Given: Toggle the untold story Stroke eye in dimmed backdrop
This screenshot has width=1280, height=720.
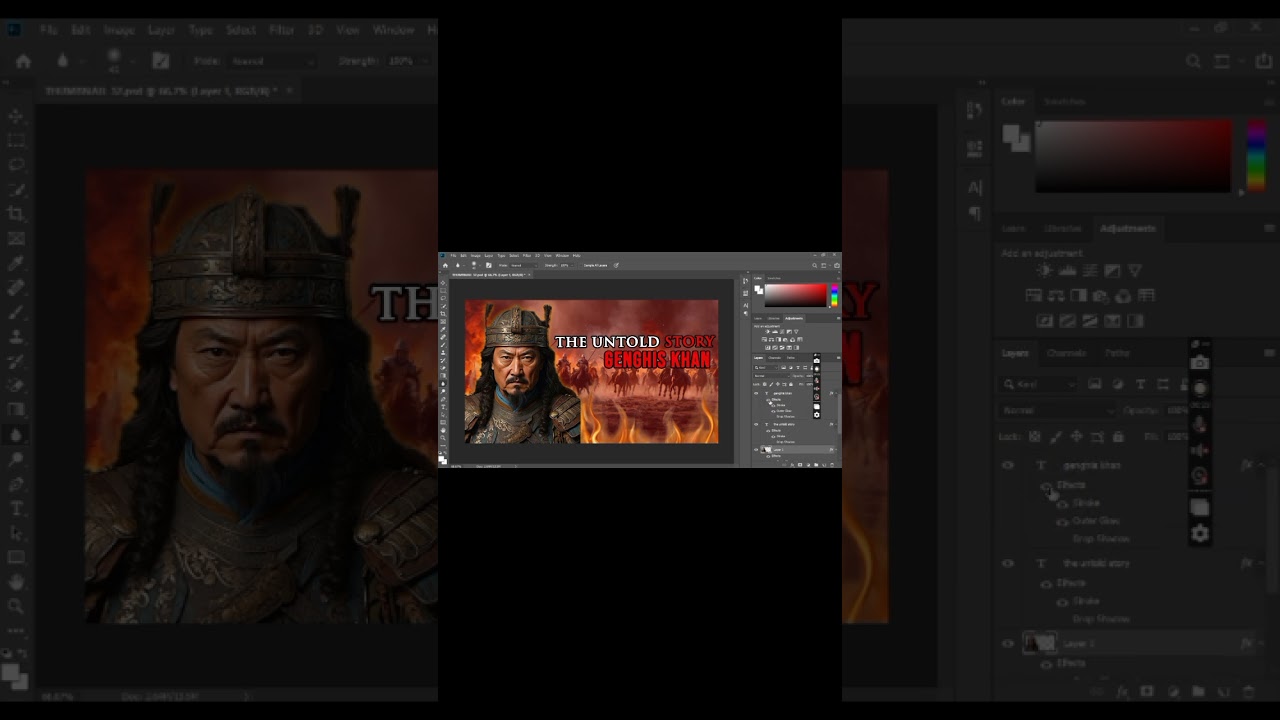Looking at the screenshot, I should click(x=1062, y=601).
